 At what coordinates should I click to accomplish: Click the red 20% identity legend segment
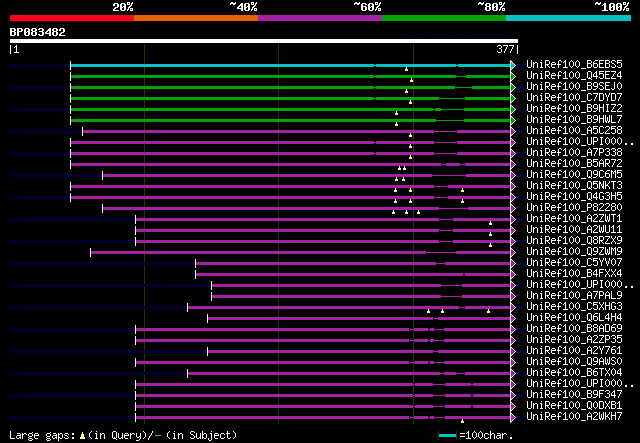click(72, 18)
